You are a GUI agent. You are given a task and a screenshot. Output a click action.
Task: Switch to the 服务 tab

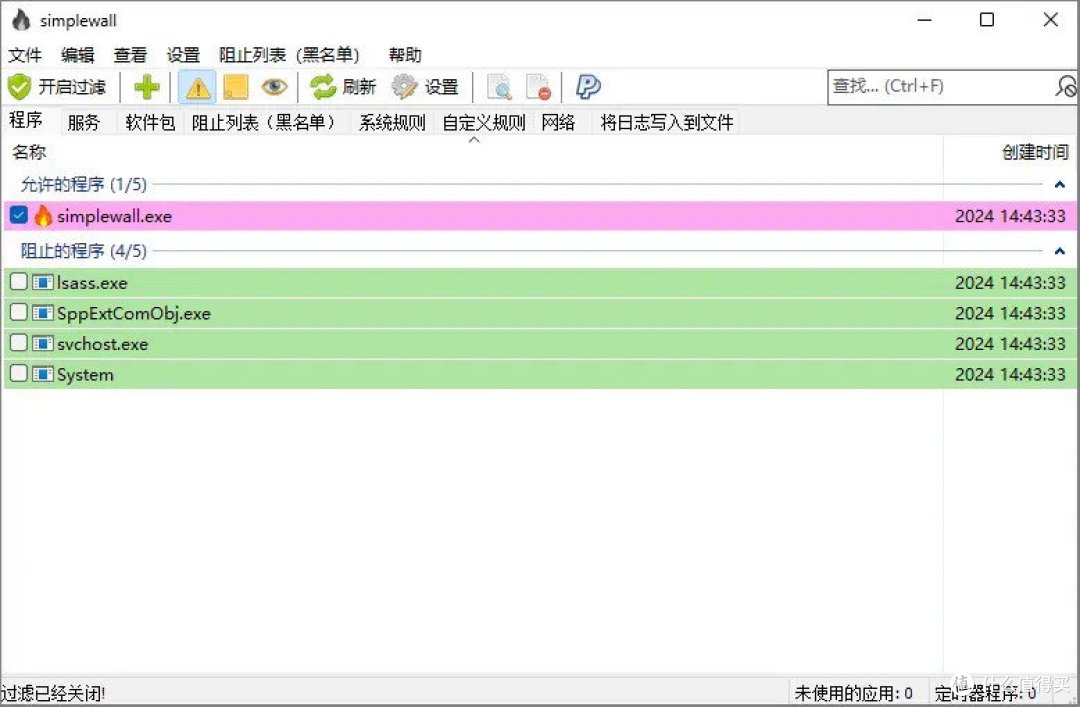84,123
